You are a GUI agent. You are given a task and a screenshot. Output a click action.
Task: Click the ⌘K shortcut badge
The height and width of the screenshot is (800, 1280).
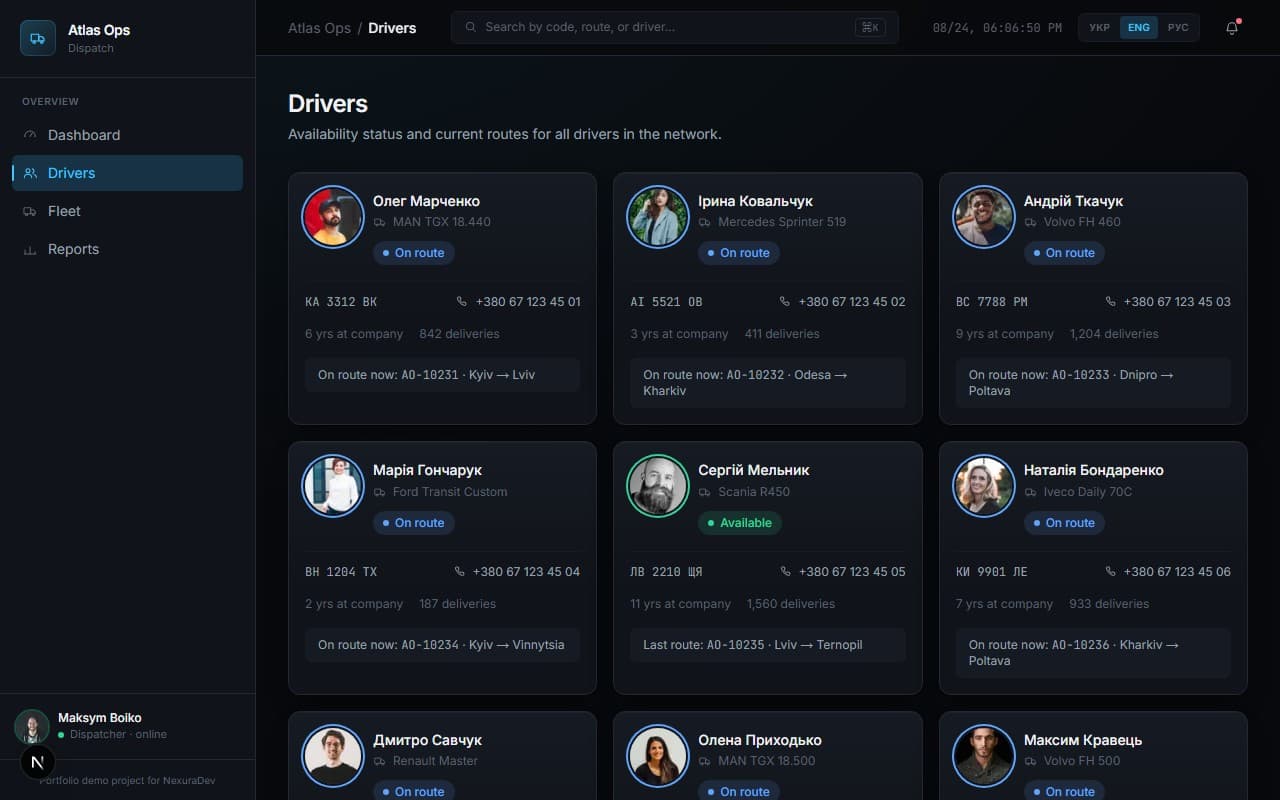coord(870,27)
